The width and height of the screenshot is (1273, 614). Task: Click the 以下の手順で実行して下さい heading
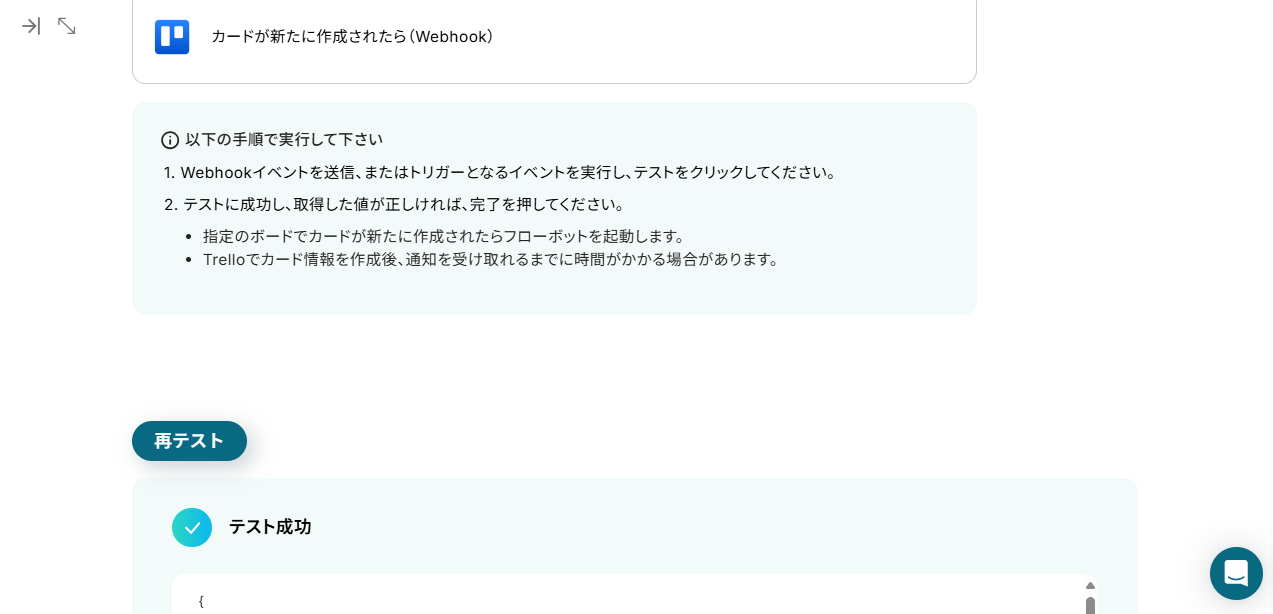click(284, 139)
